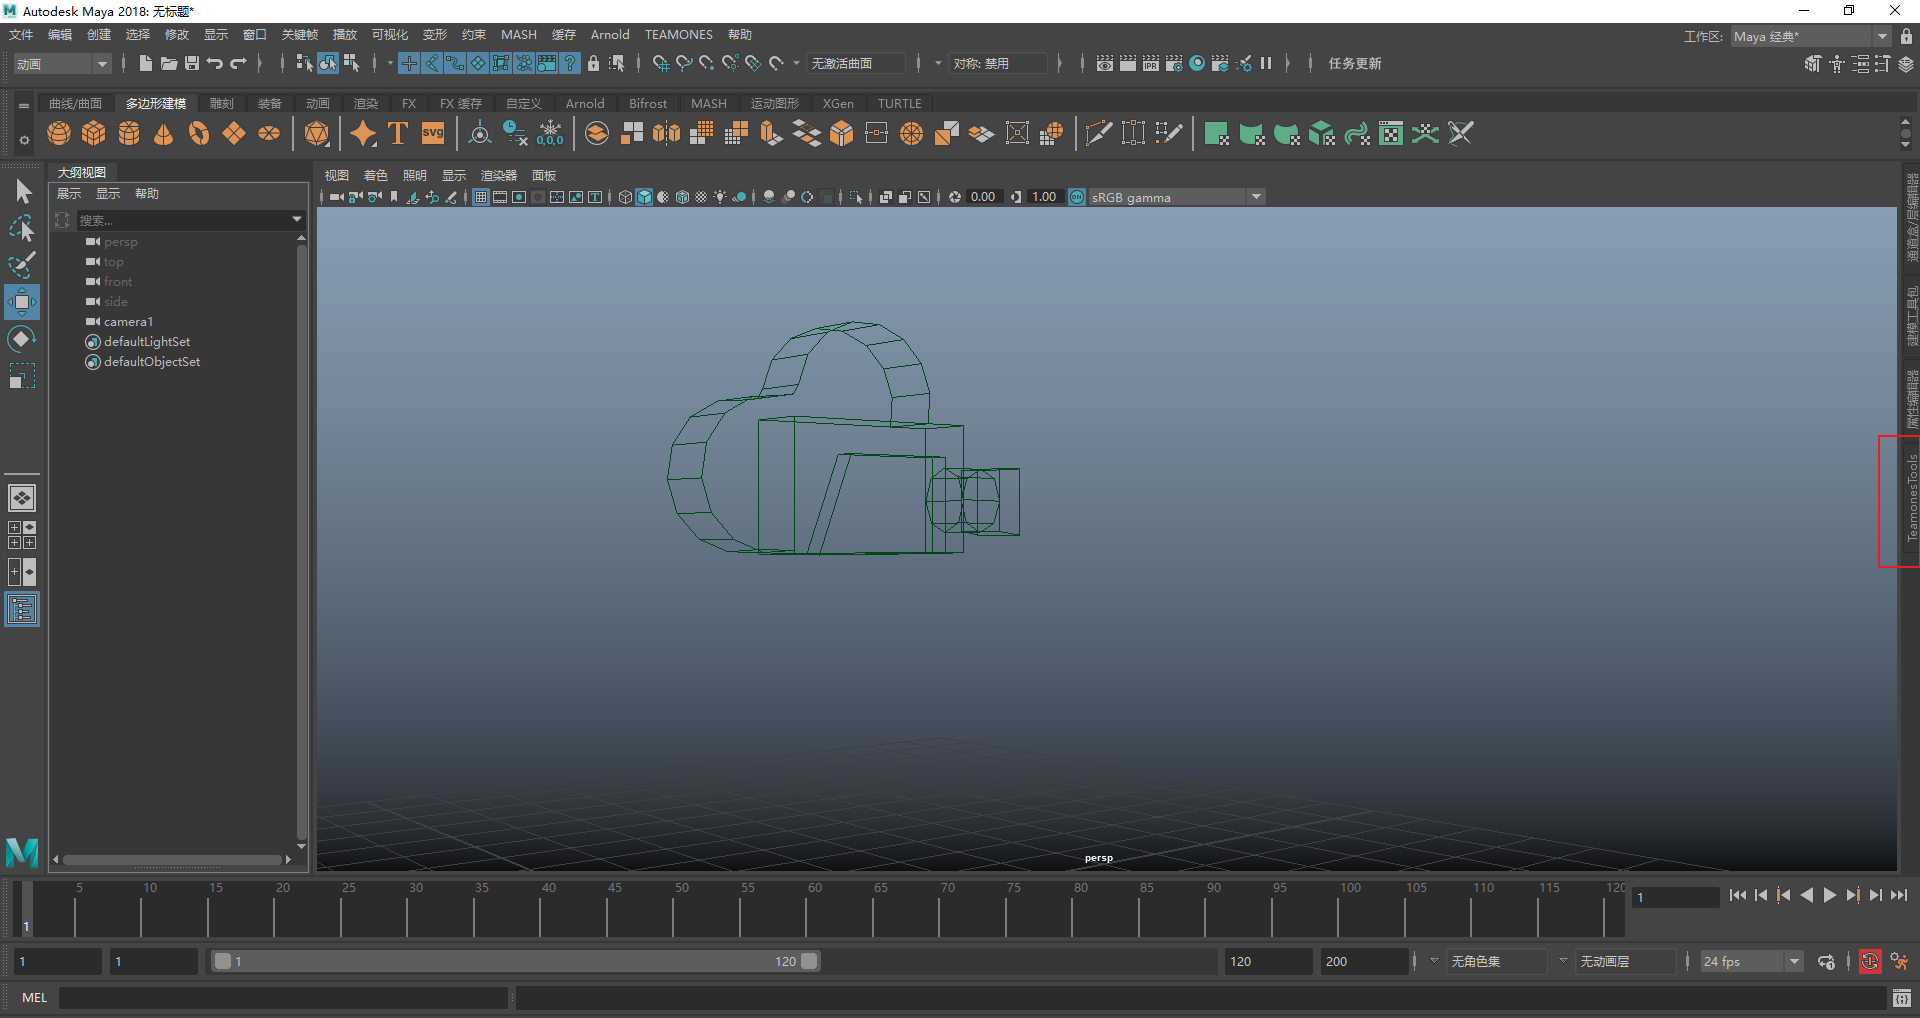Image resolution: width=1920 pixels, height=1018 pixels.
Task: Open the TeamonesTools side panel tab
Action: [1911, 500]
